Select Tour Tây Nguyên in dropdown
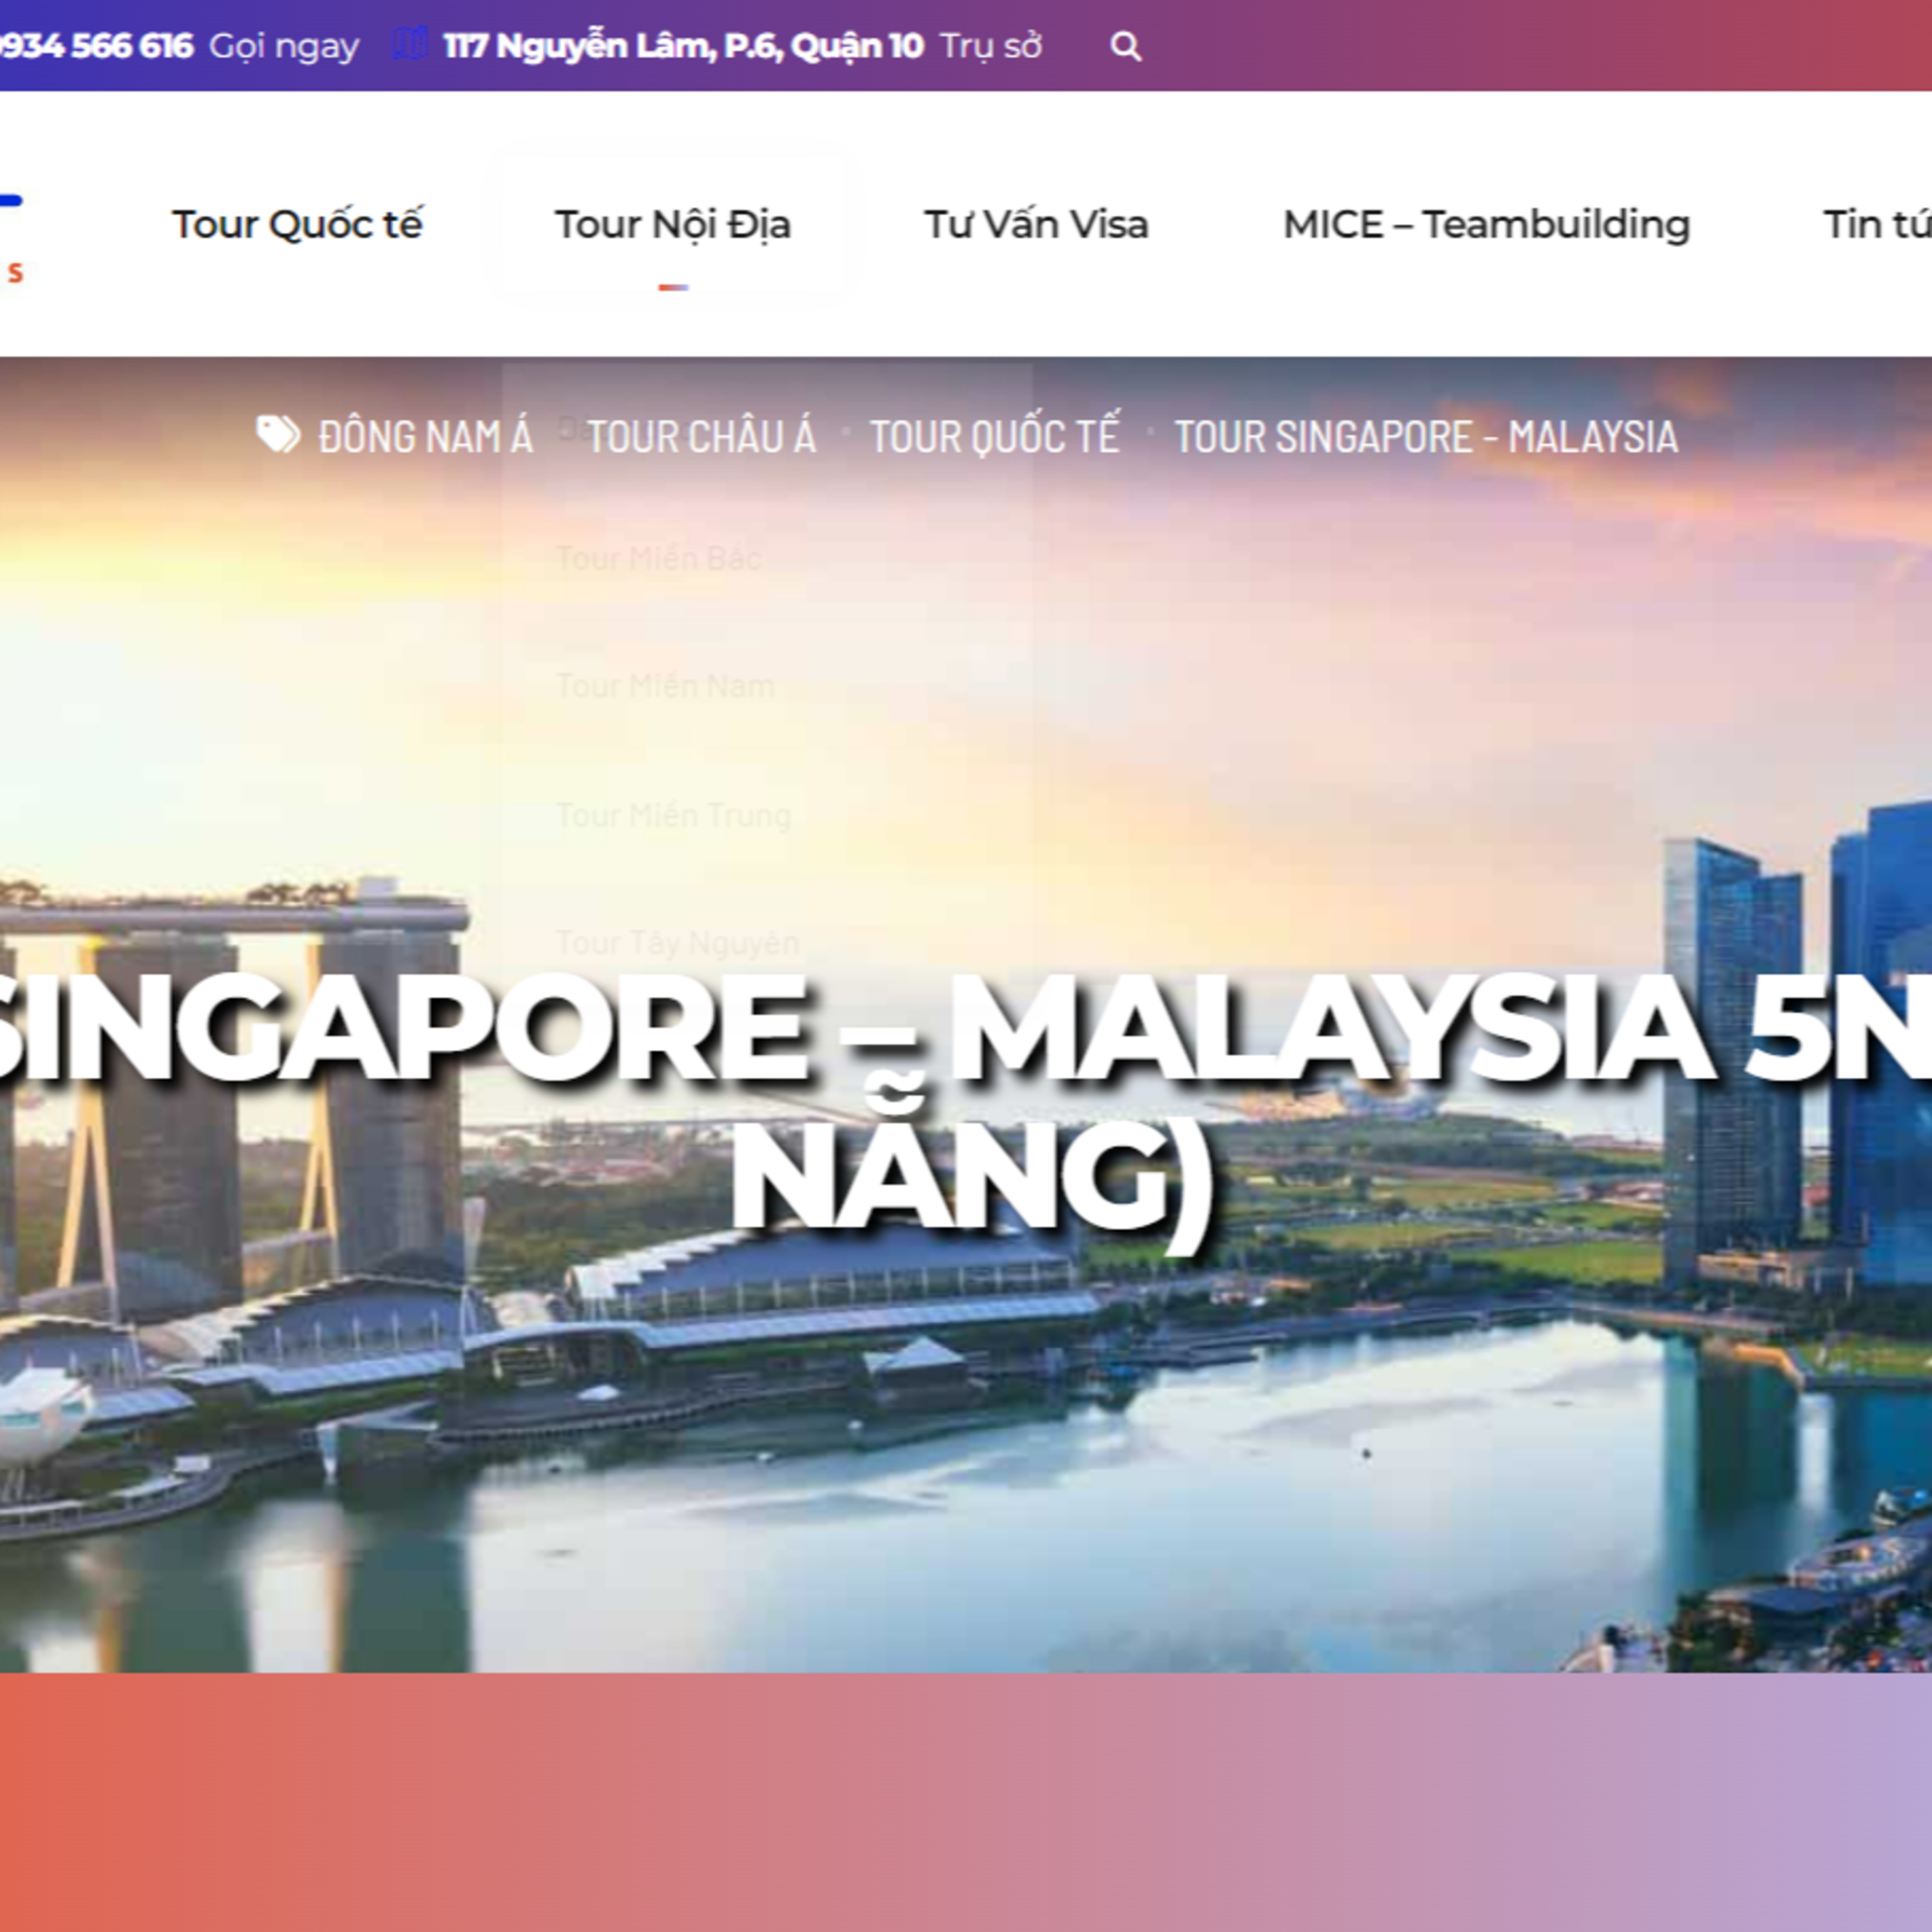Screen dimensions: 1932x1932 tap(677, 942)
